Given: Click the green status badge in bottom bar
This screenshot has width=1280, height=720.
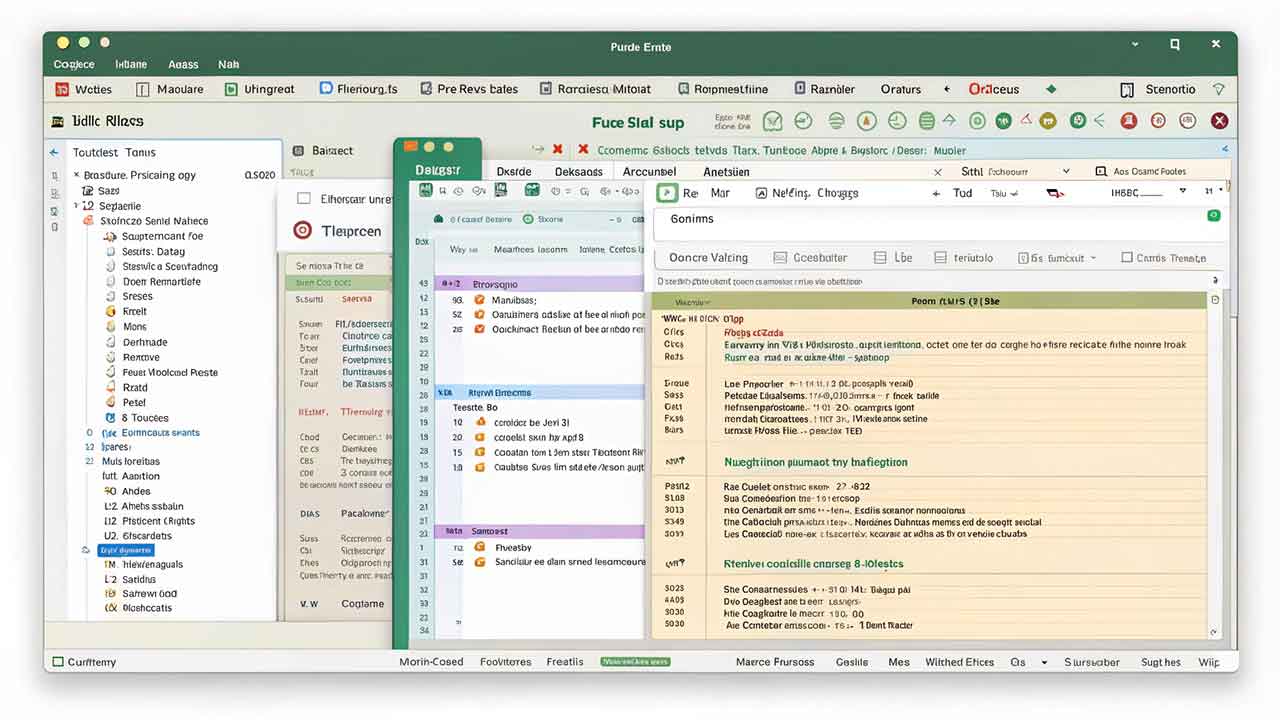Looking at the screenshot, I should point(635,661).
